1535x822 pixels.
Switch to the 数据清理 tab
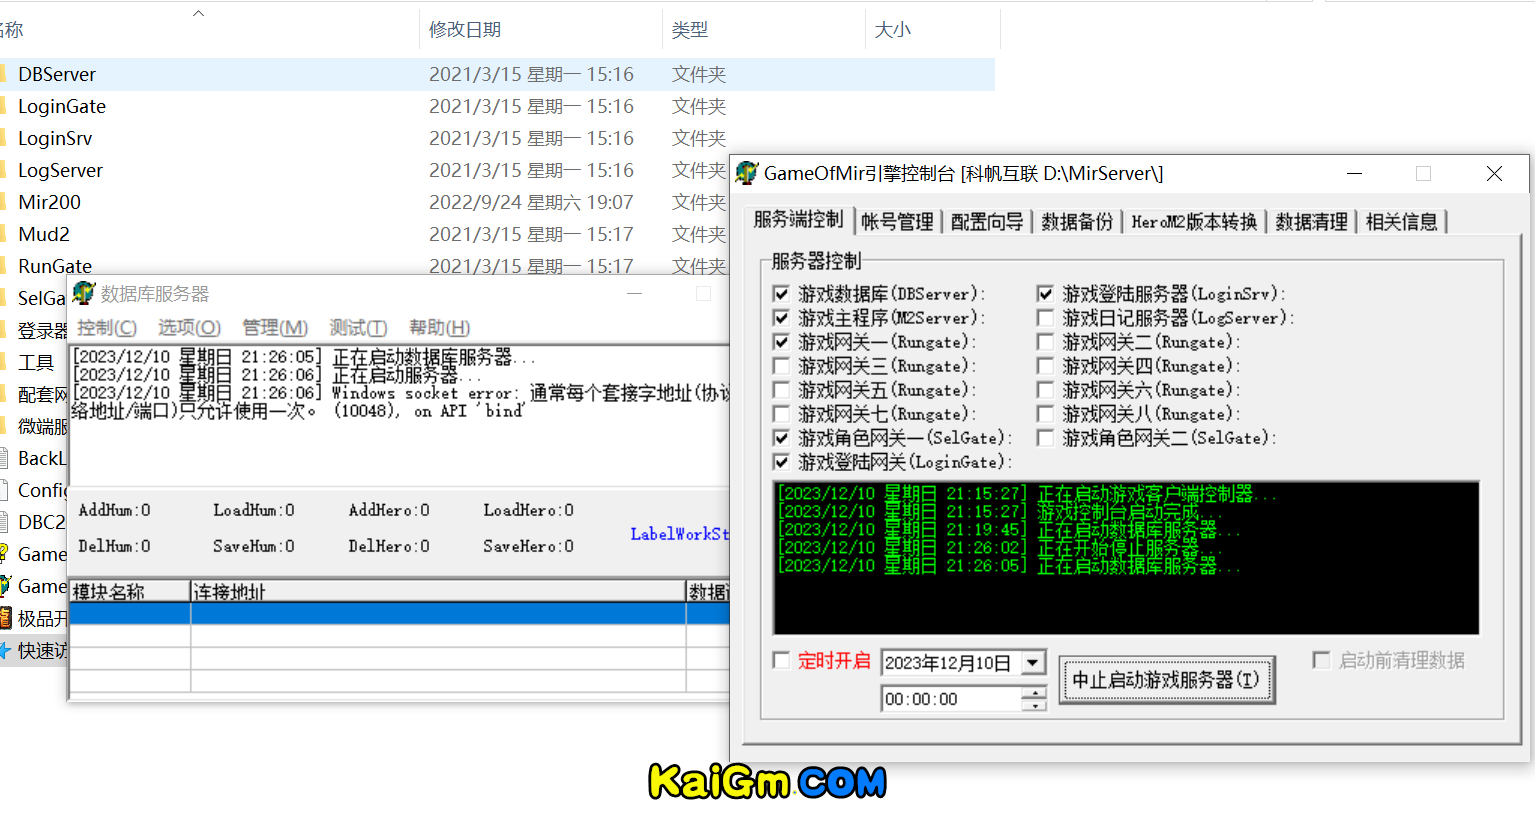tap(1311, 222)
